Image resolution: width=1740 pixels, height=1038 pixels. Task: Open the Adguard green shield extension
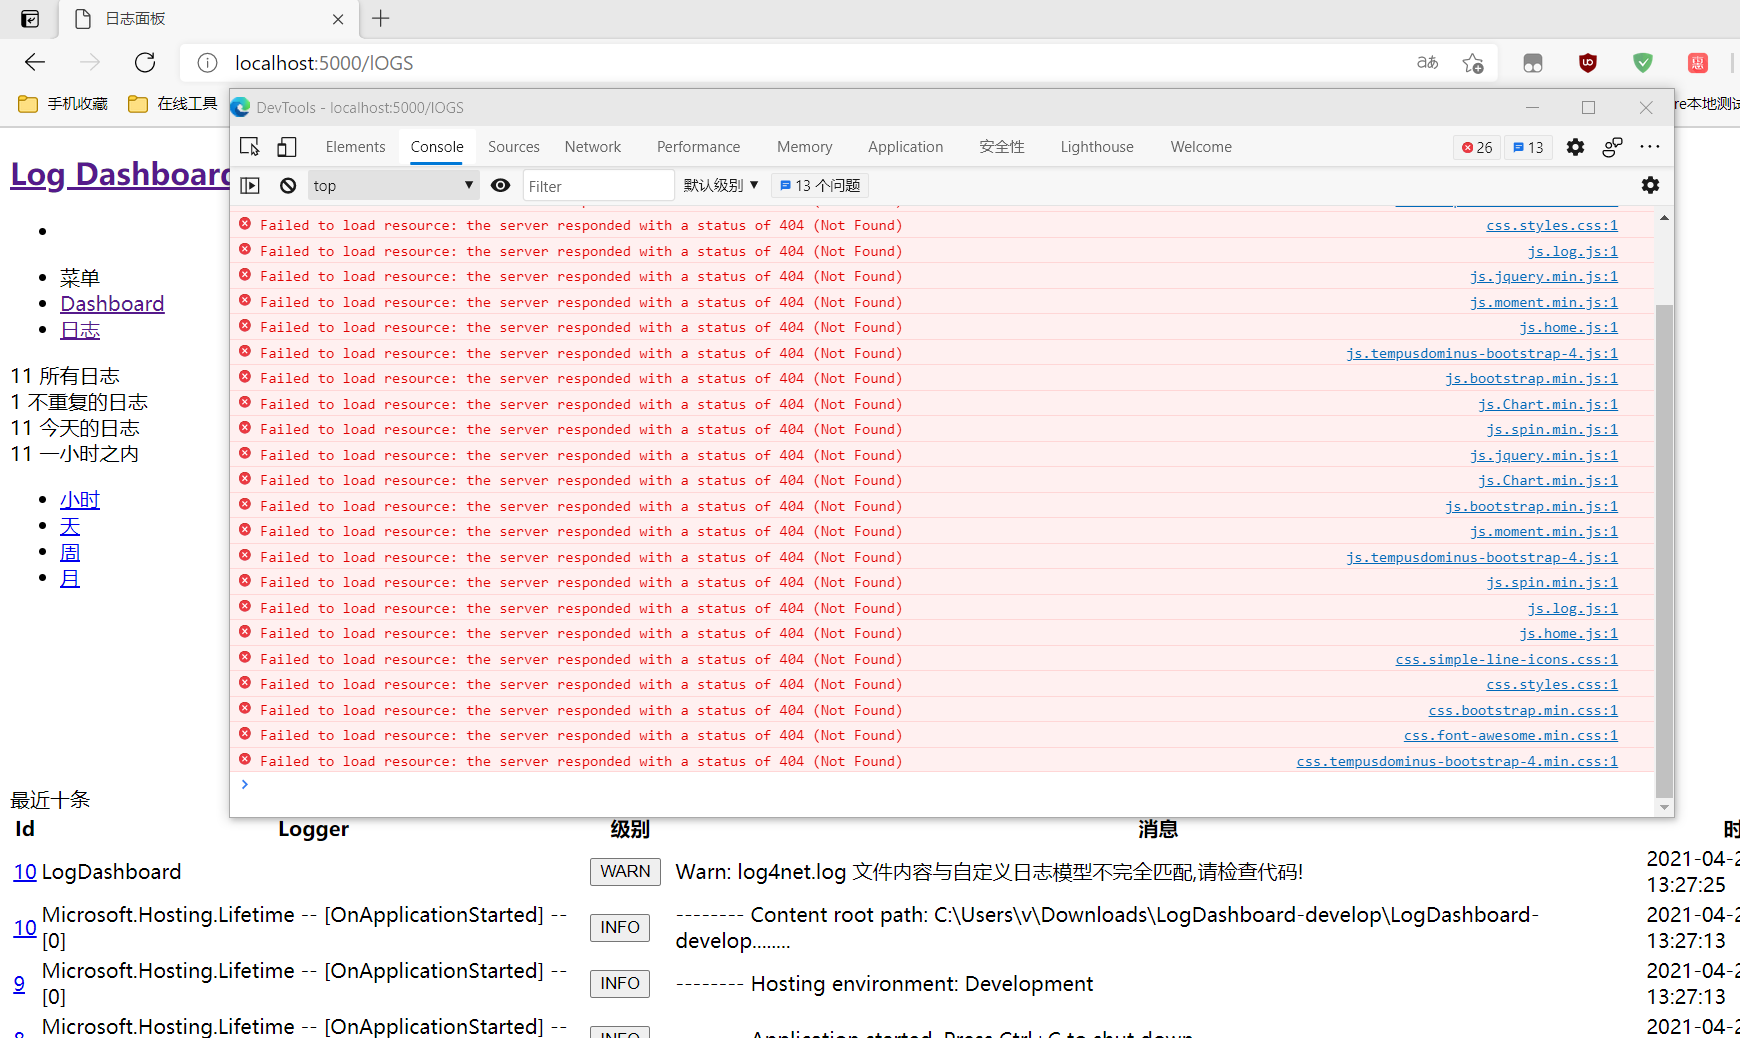pos(1642,62)
